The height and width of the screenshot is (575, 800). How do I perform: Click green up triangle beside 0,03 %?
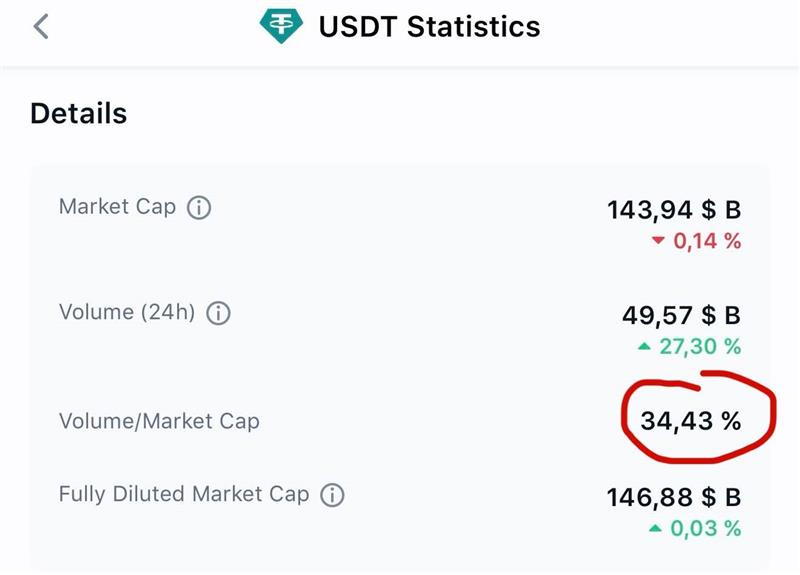[x=655, y=528]
